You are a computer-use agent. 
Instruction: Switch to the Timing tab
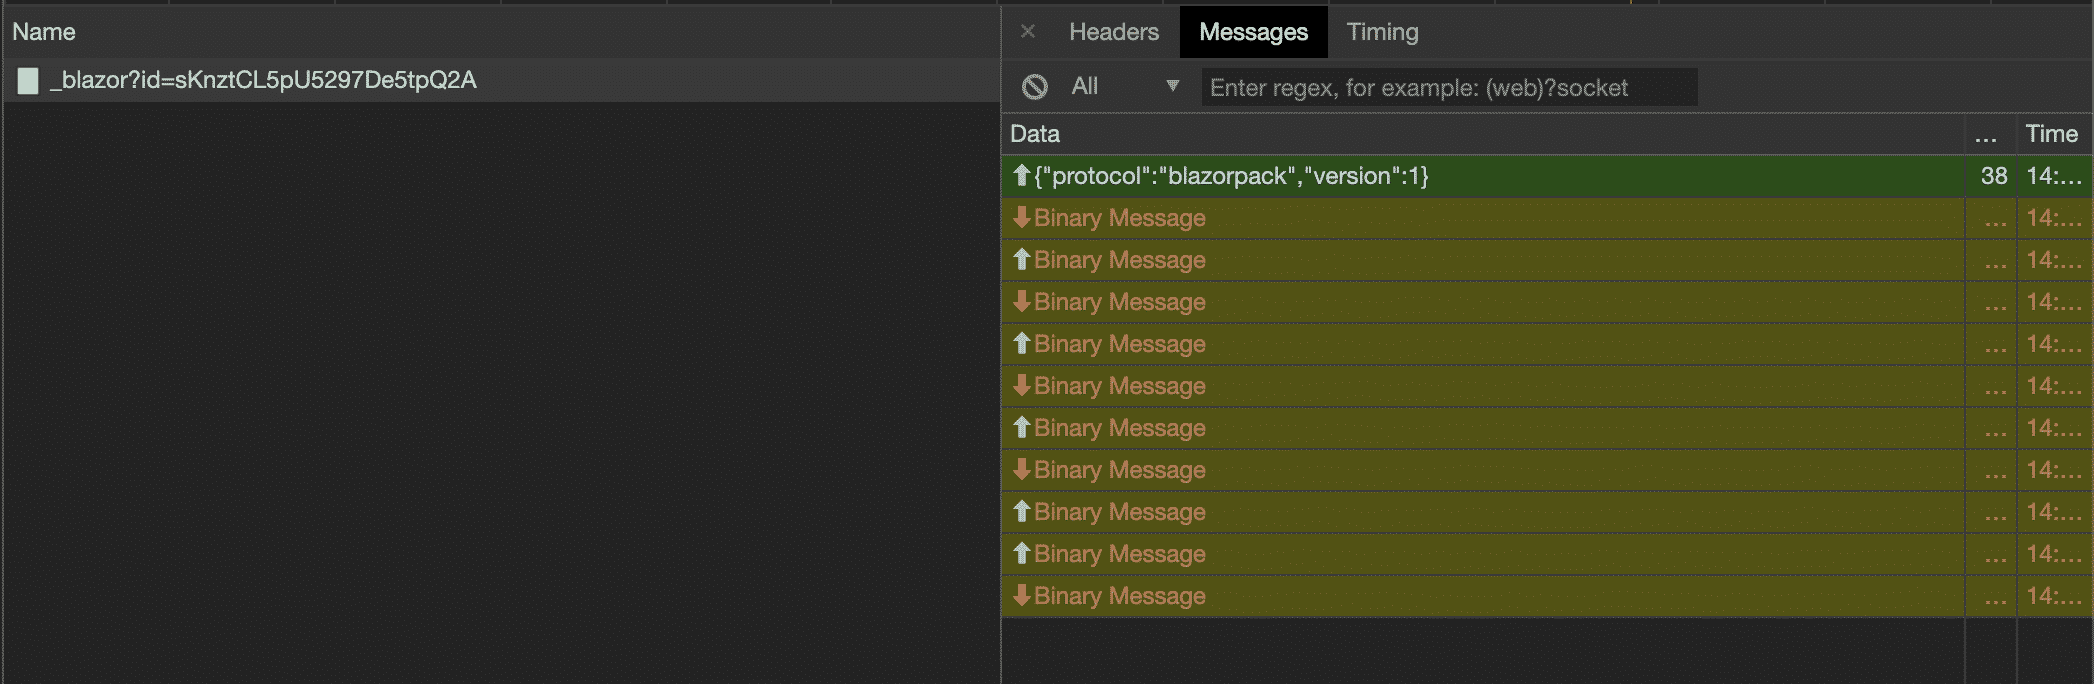point(1382,32)
